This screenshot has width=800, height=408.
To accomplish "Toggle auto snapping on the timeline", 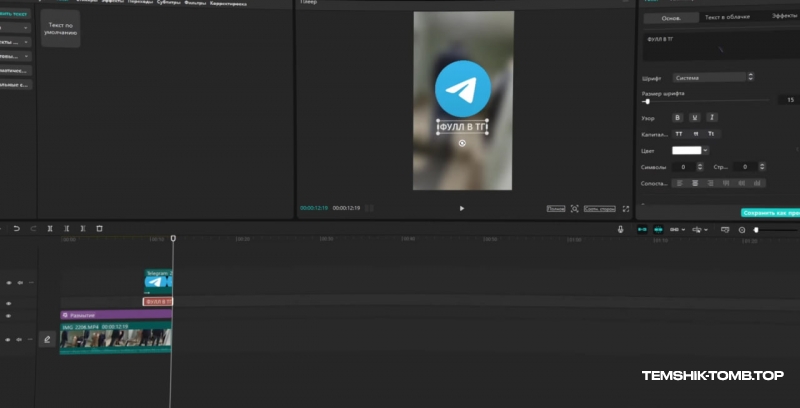I will [659, 230].
